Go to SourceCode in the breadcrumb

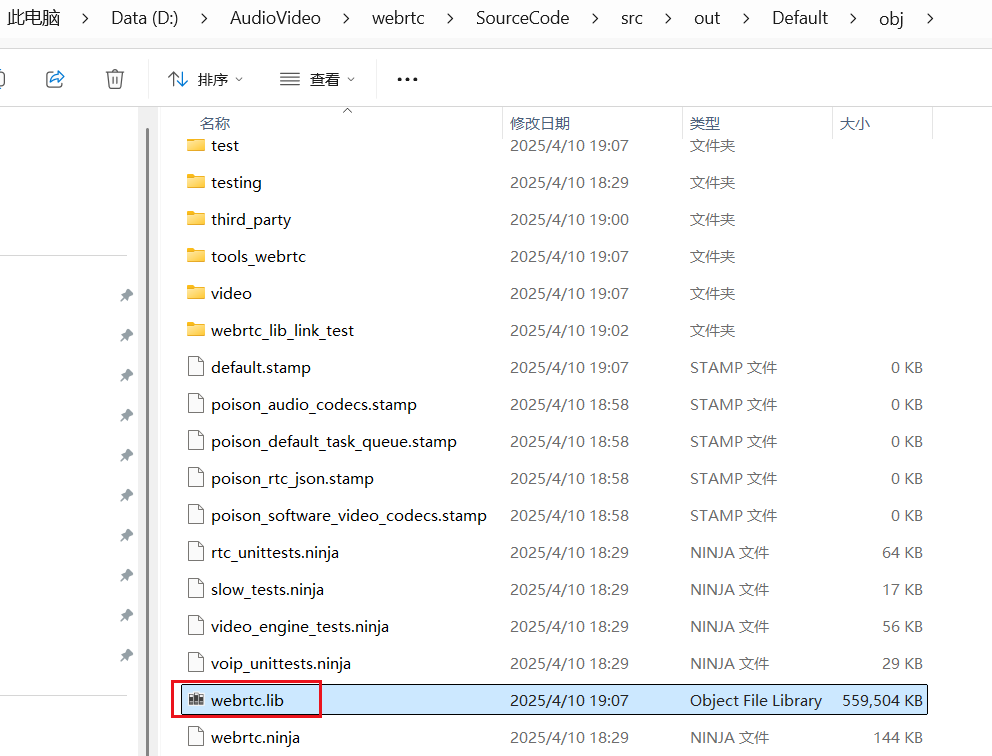tap(523, 18)
